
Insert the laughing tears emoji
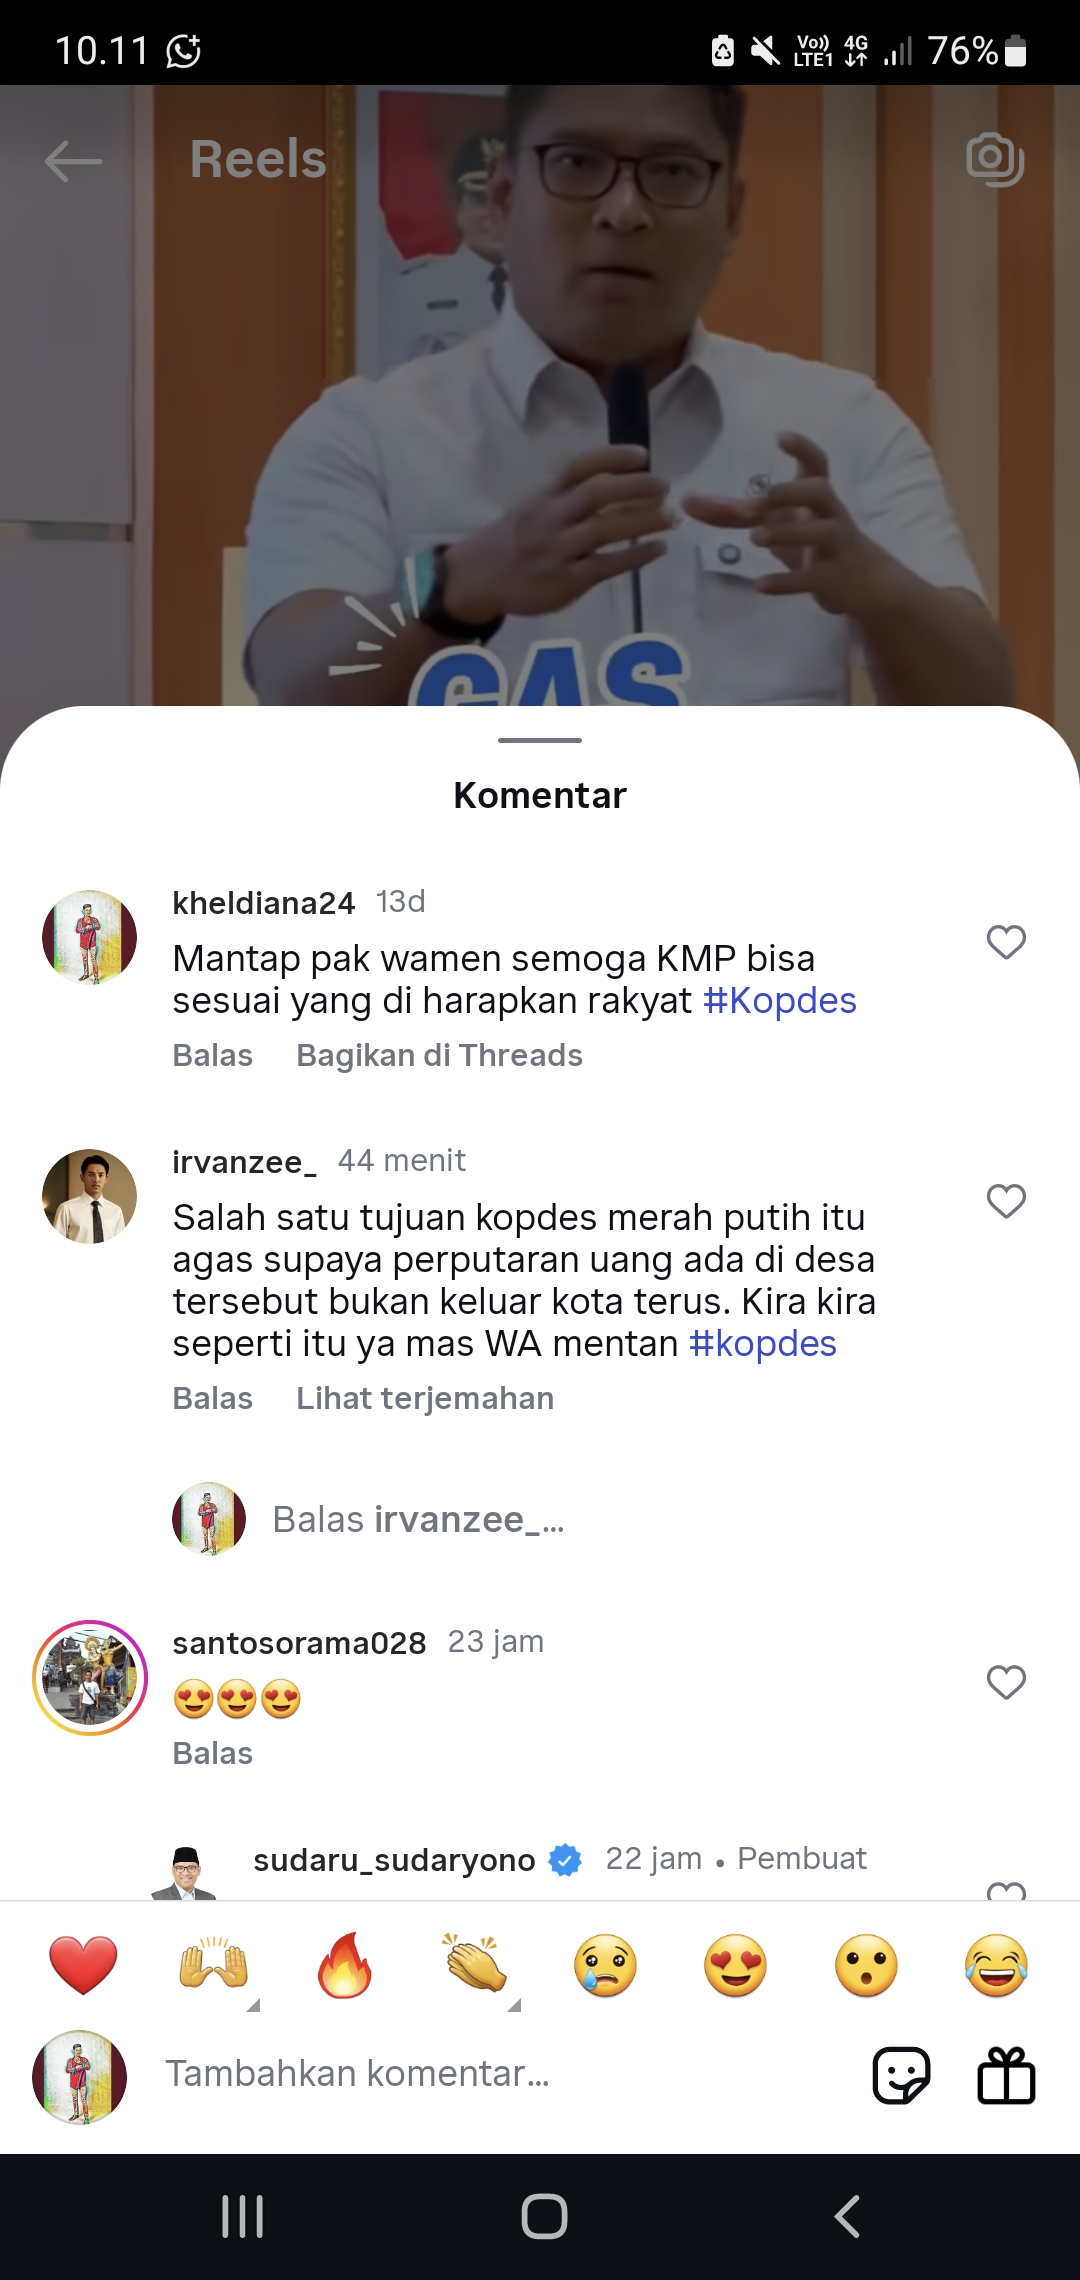[x=997, y=1965]
